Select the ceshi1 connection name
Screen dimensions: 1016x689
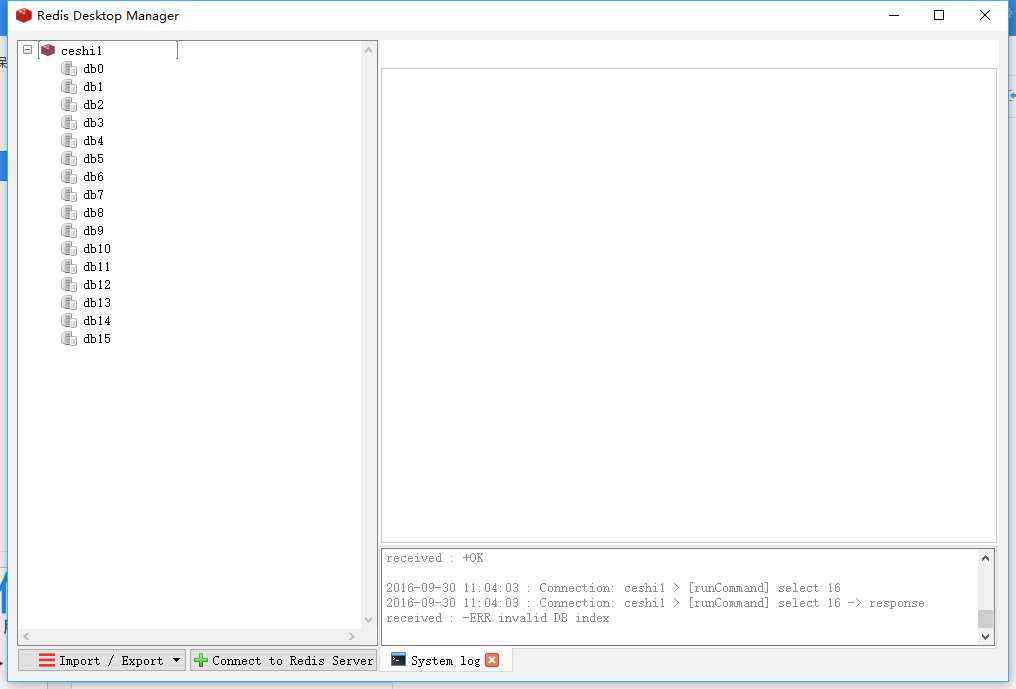(82, 51)
